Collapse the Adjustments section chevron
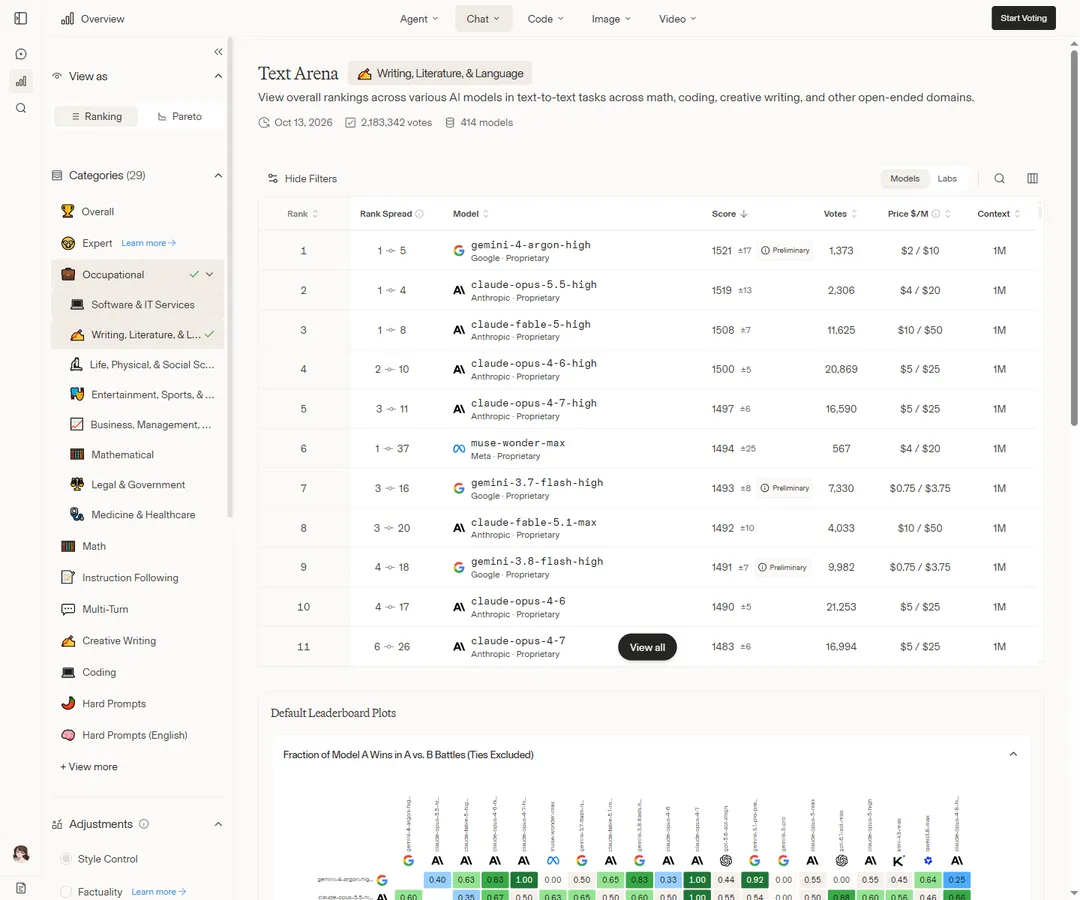Viewport: 1080px width, 900px height. coord(218,824)
